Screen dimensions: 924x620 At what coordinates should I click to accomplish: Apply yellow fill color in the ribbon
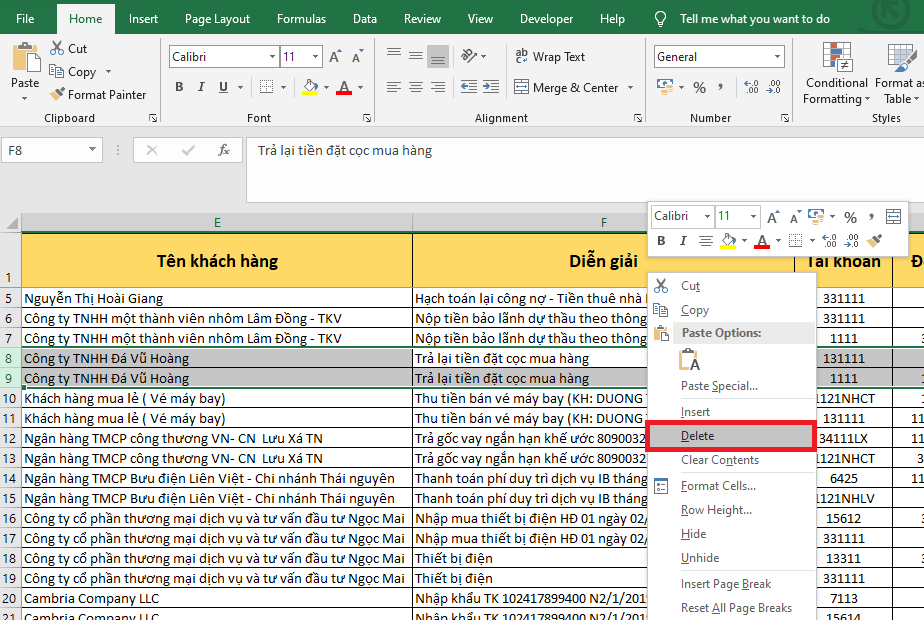tap(310, 88)
